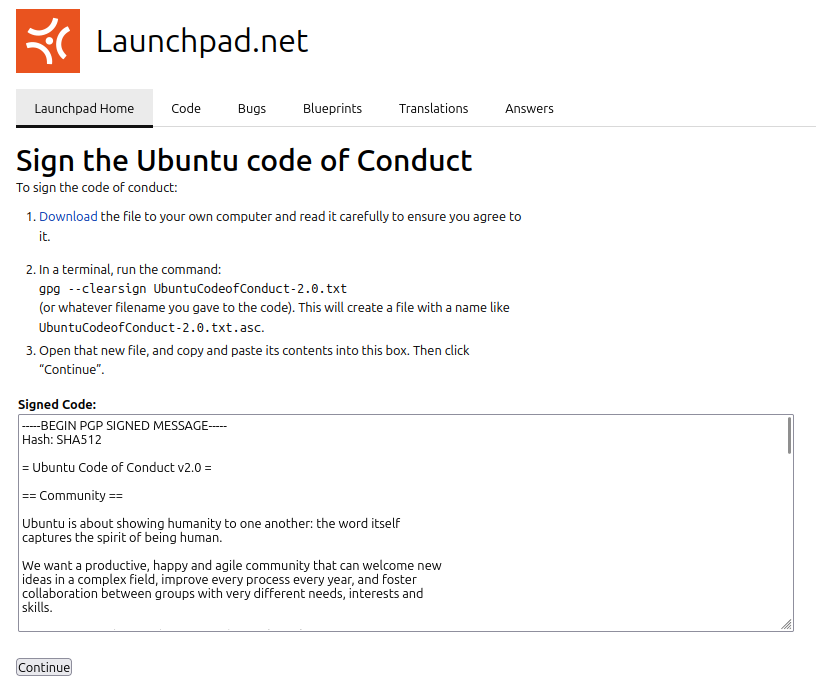Click the orange Launchpad logo icon
The image size is (816, 687).
pos(48,41)
